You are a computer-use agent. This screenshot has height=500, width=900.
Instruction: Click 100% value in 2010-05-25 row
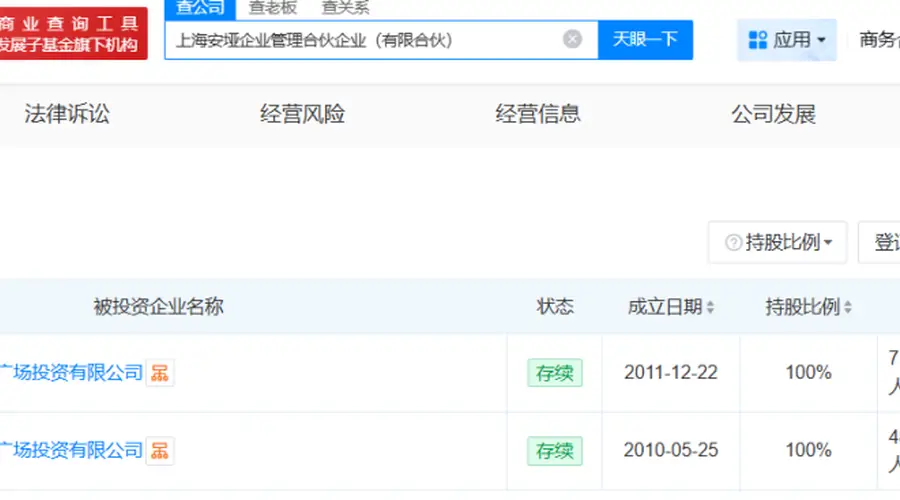click(808, 450)
